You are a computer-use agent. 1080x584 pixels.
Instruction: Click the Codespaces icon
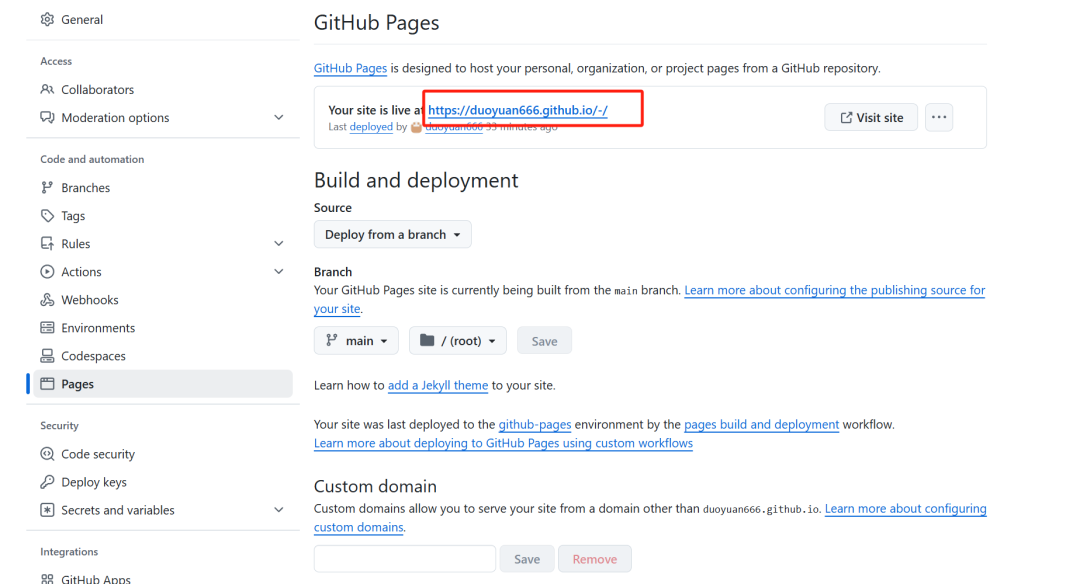coord(47,356)
